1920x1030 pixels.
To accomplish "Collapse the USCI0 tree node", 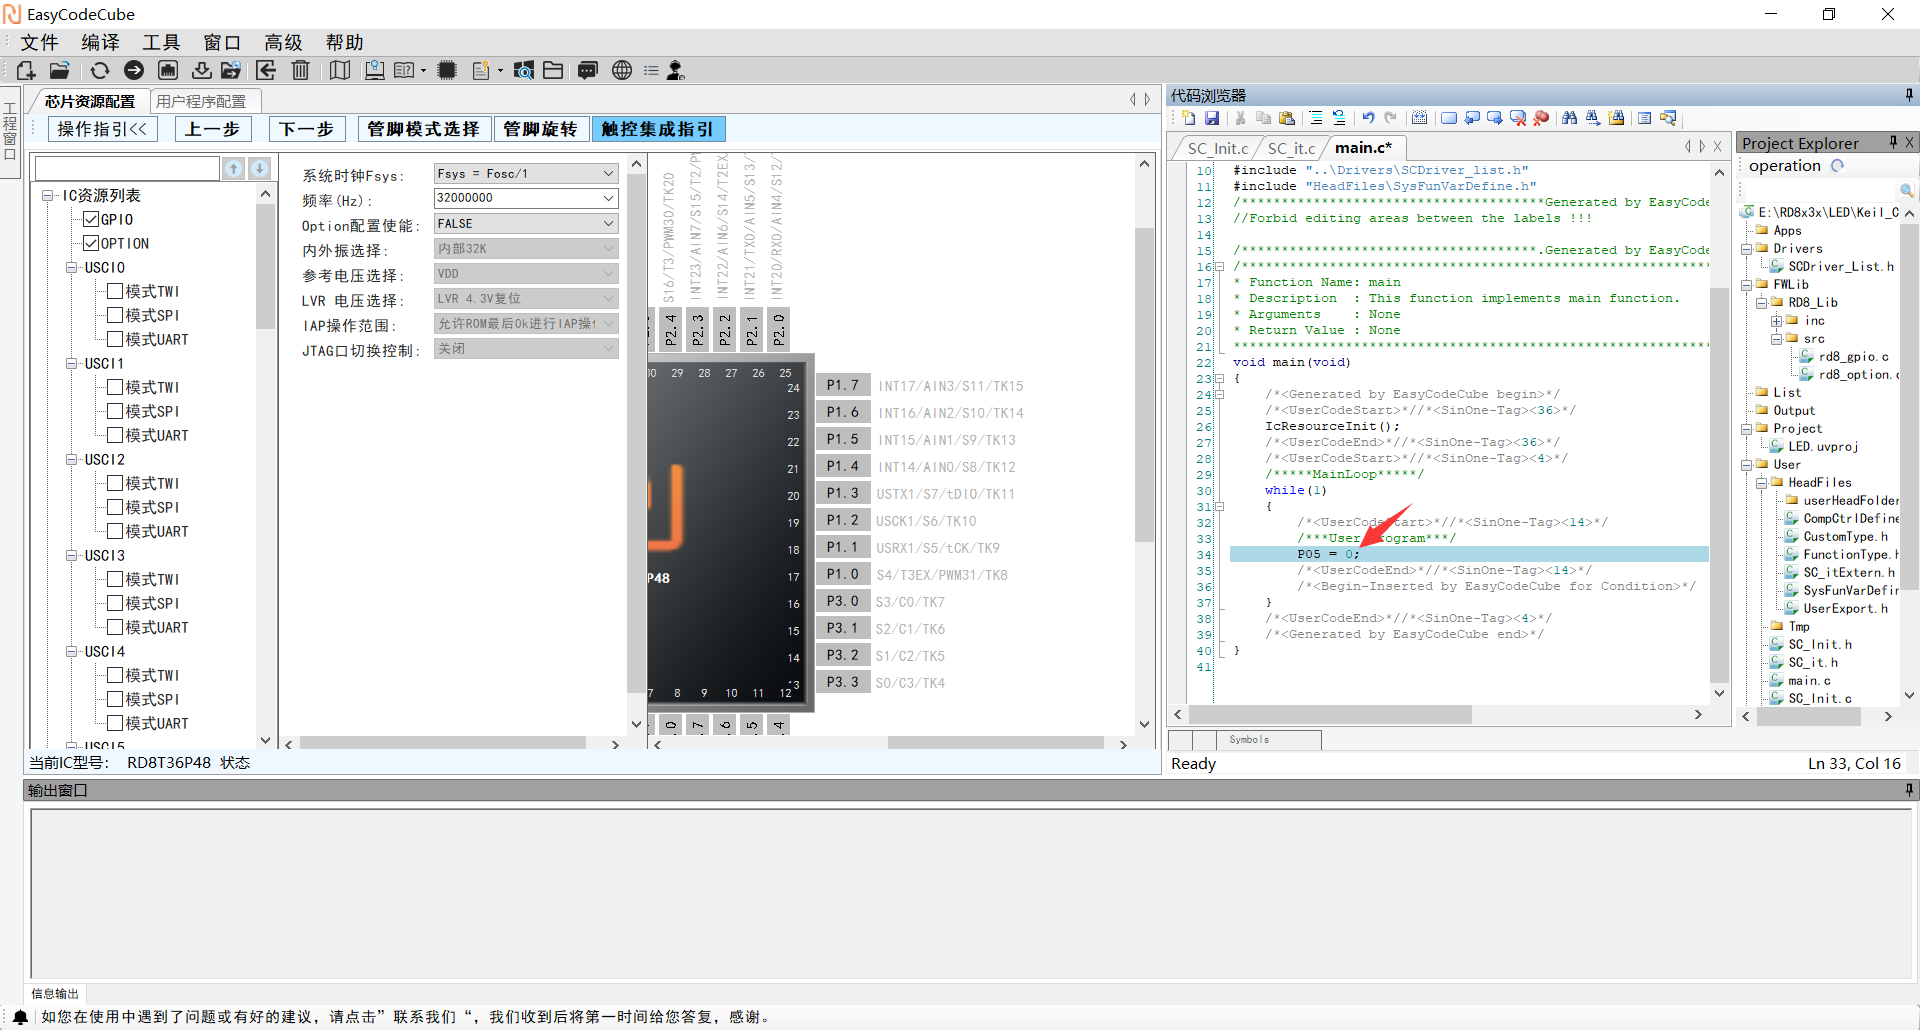I will [x=72, y=267].
